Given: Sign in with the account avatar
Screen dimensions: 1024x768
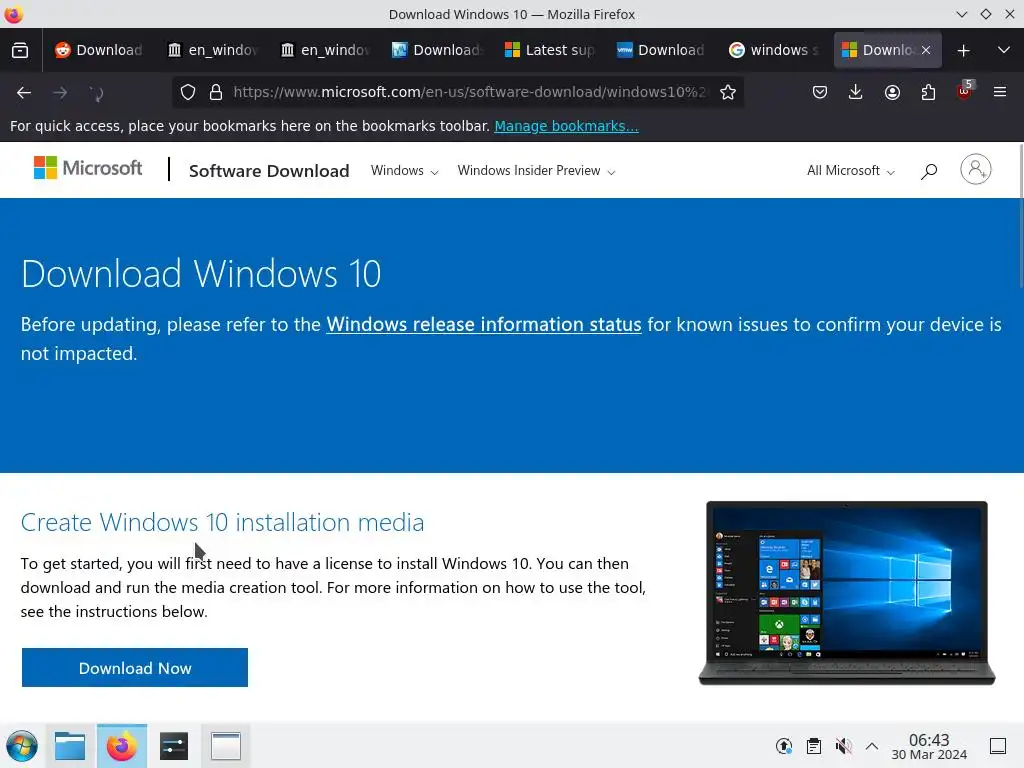Looking at the screenshot, I should [976, 170].
